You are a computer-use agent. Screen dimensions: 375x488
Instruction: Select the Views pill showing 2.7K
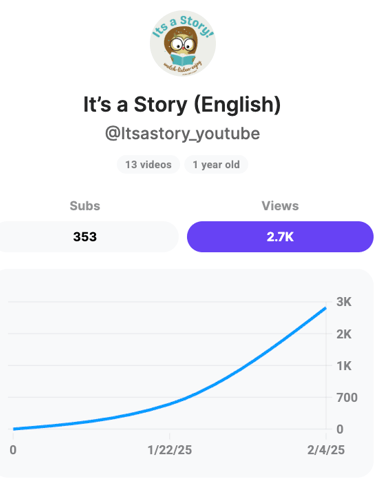point(280,237)
